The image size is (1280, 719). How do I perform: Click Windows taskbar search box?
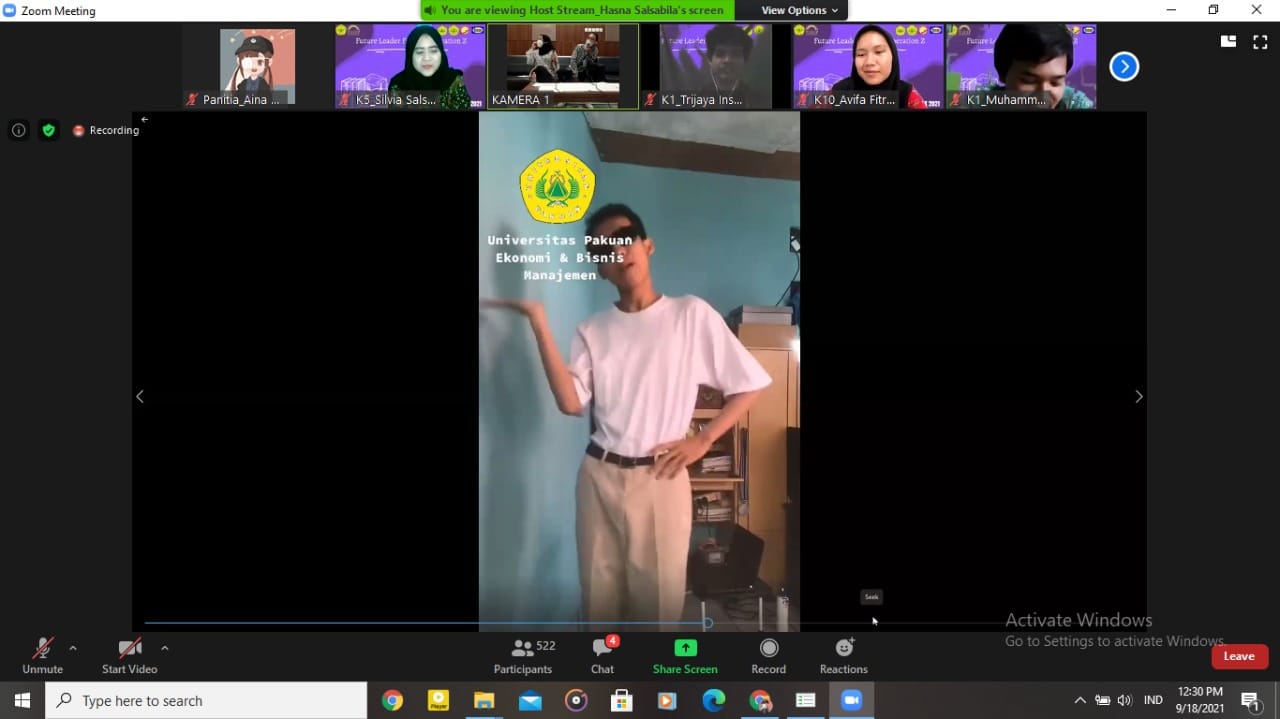(206, 701)
